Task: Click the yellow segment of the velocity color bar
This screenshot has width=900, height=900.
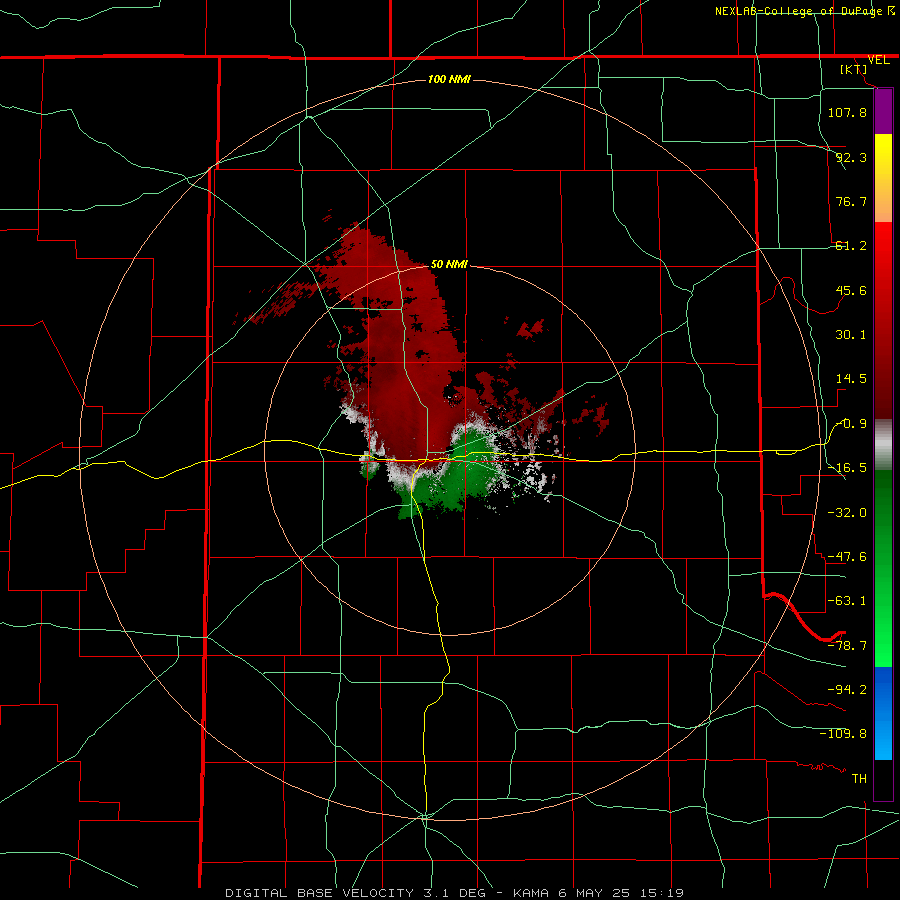Action: pos(883,177)
